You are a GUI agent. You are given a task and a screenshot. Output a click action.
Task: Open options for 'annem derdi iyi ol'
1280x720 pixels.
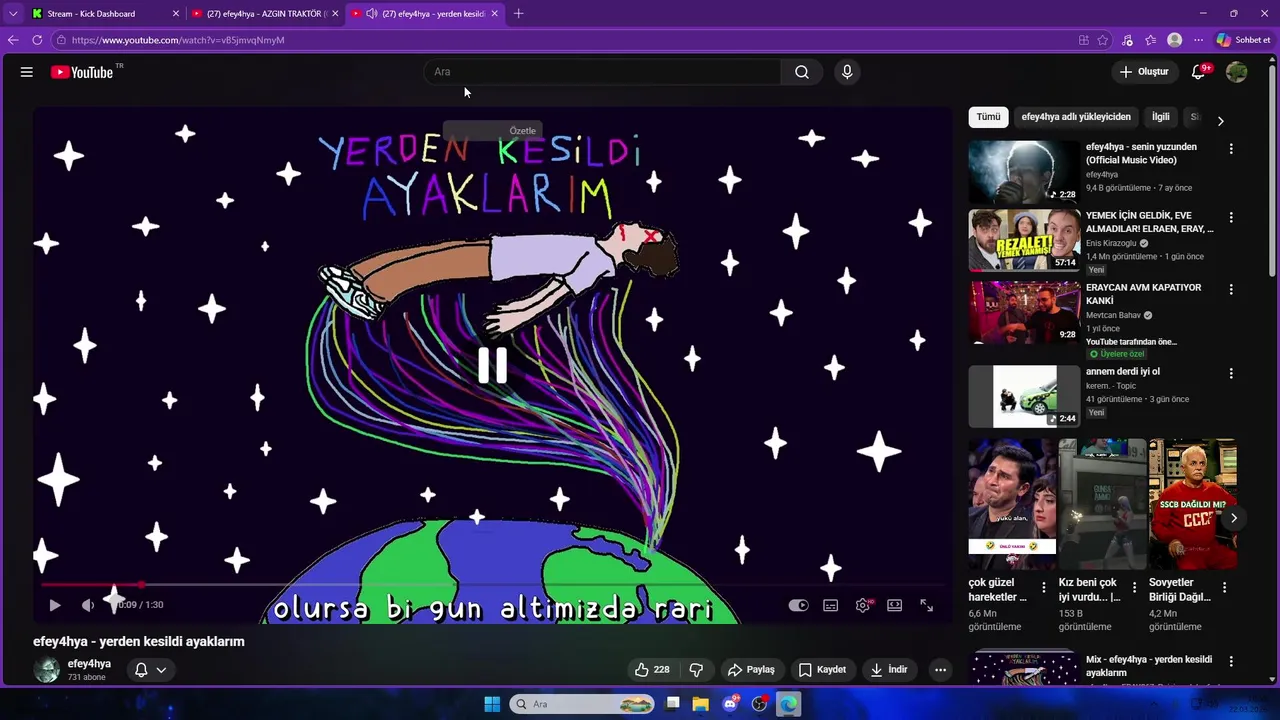(1231, 373)
